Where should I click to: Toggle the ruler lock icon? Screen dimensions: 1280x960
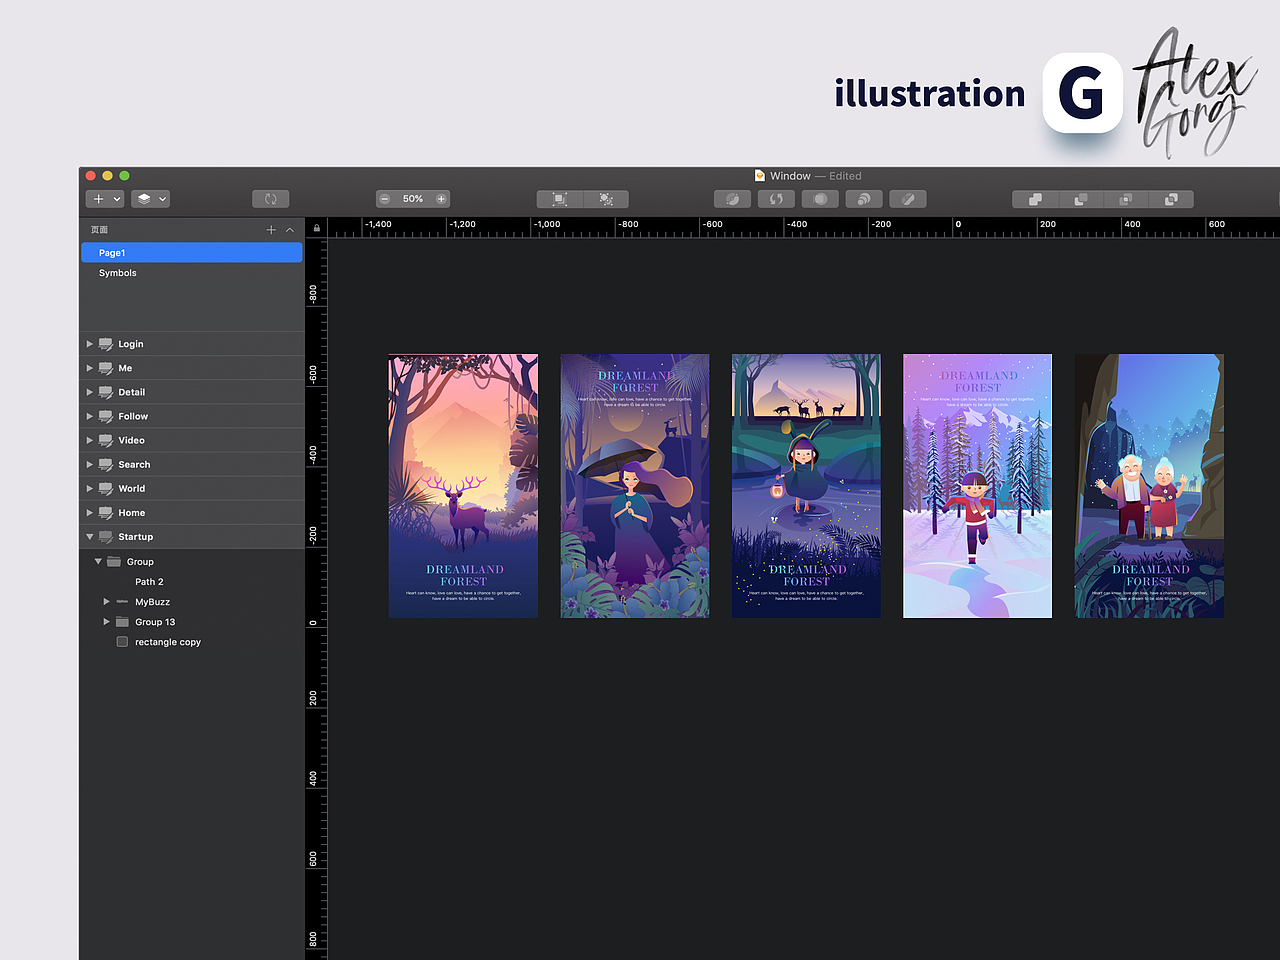317,228
